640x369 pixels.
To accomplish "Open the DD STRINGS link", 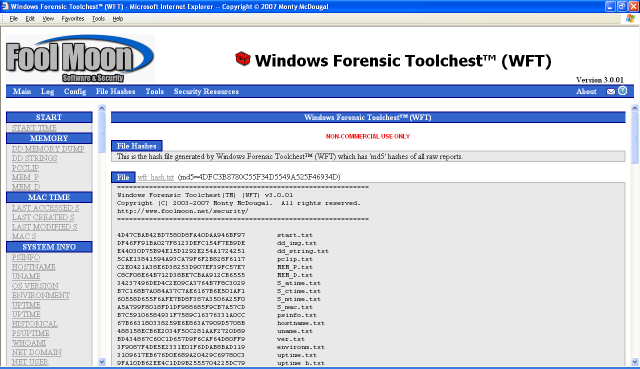I will (x=34, y=158).
